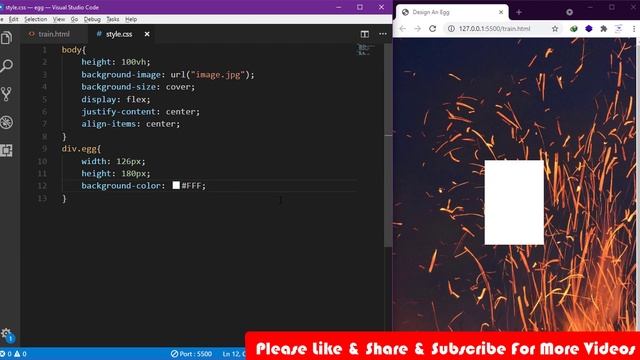Click the div.egg selector on line 9

(x=80, y=149)
